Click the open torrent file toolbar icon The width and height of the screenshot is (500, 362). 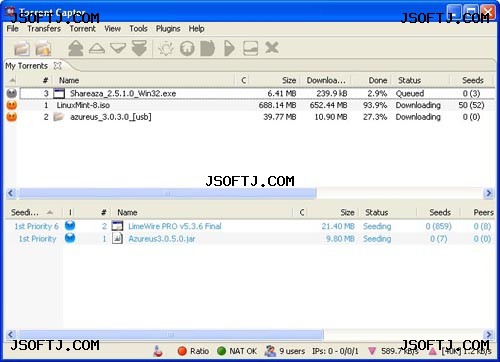click(x=22, y=49)
